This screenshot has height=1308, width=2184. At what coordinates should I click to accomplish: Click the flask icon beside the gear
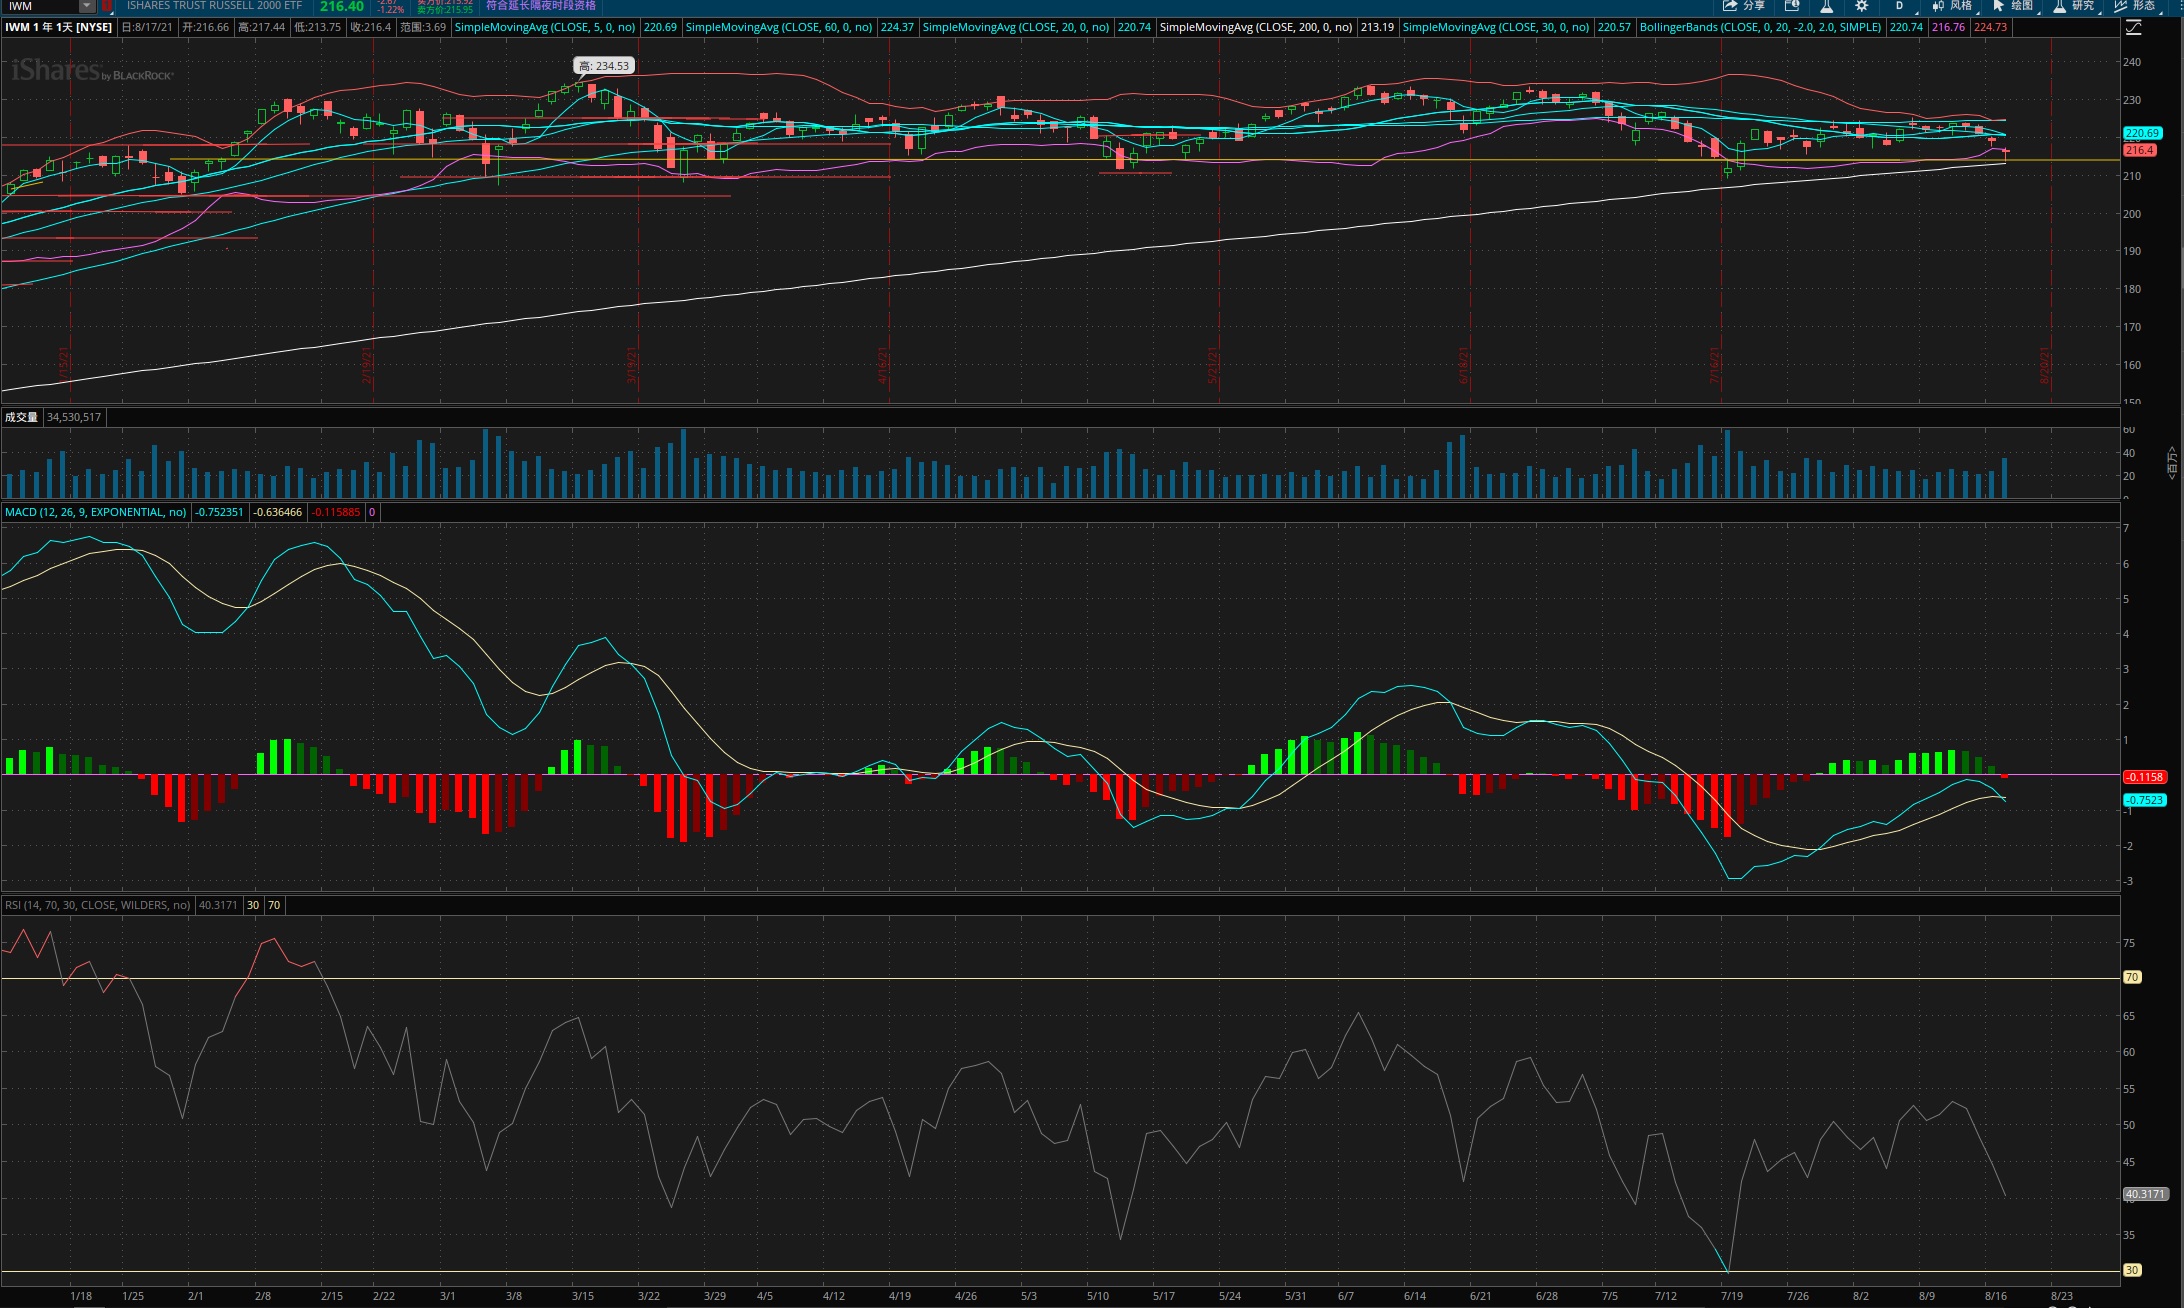1826,6
